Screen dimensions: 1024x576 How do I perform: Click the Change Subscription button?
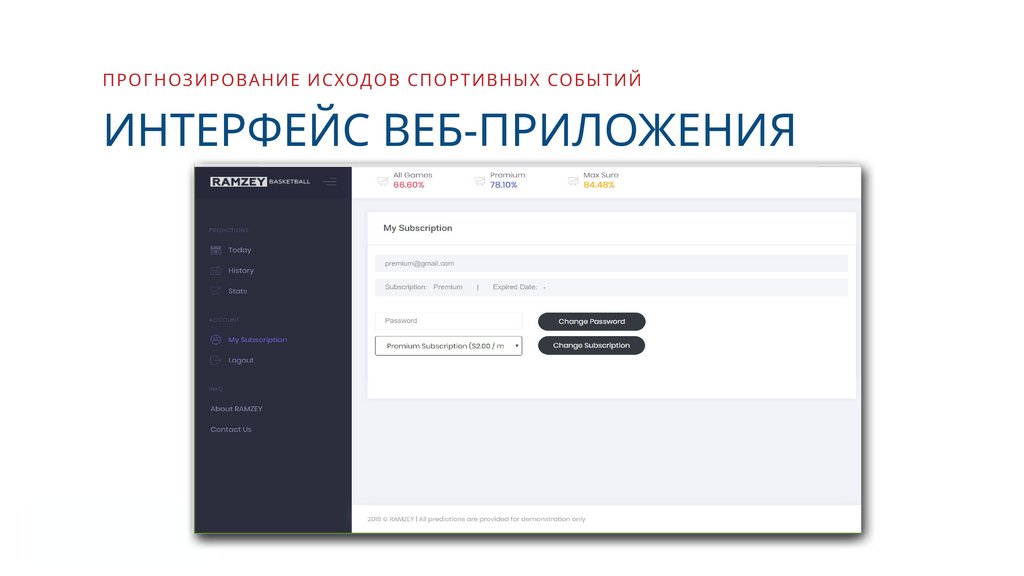592,345
